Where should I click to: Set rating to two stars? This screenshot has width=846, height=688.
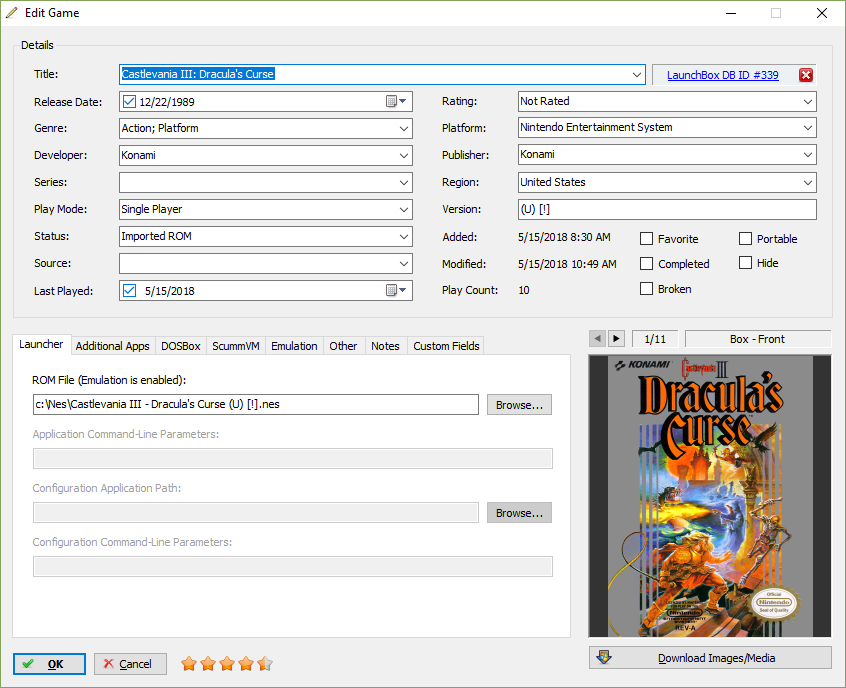pos(208,664)
